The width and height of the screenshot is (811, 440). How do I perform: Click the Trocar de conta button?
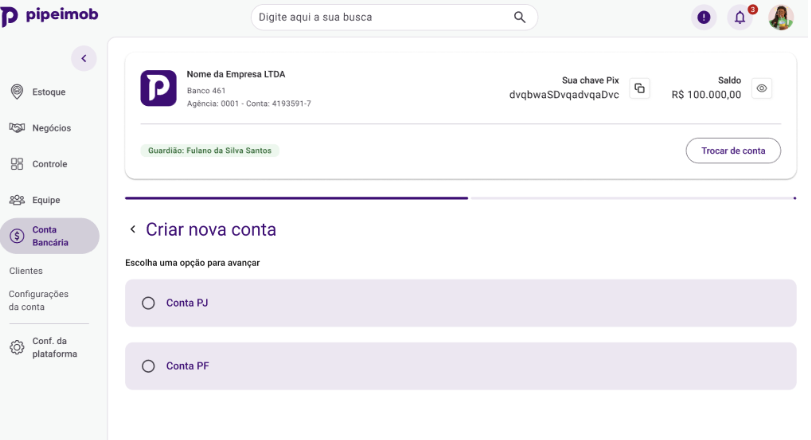point(733,151)
